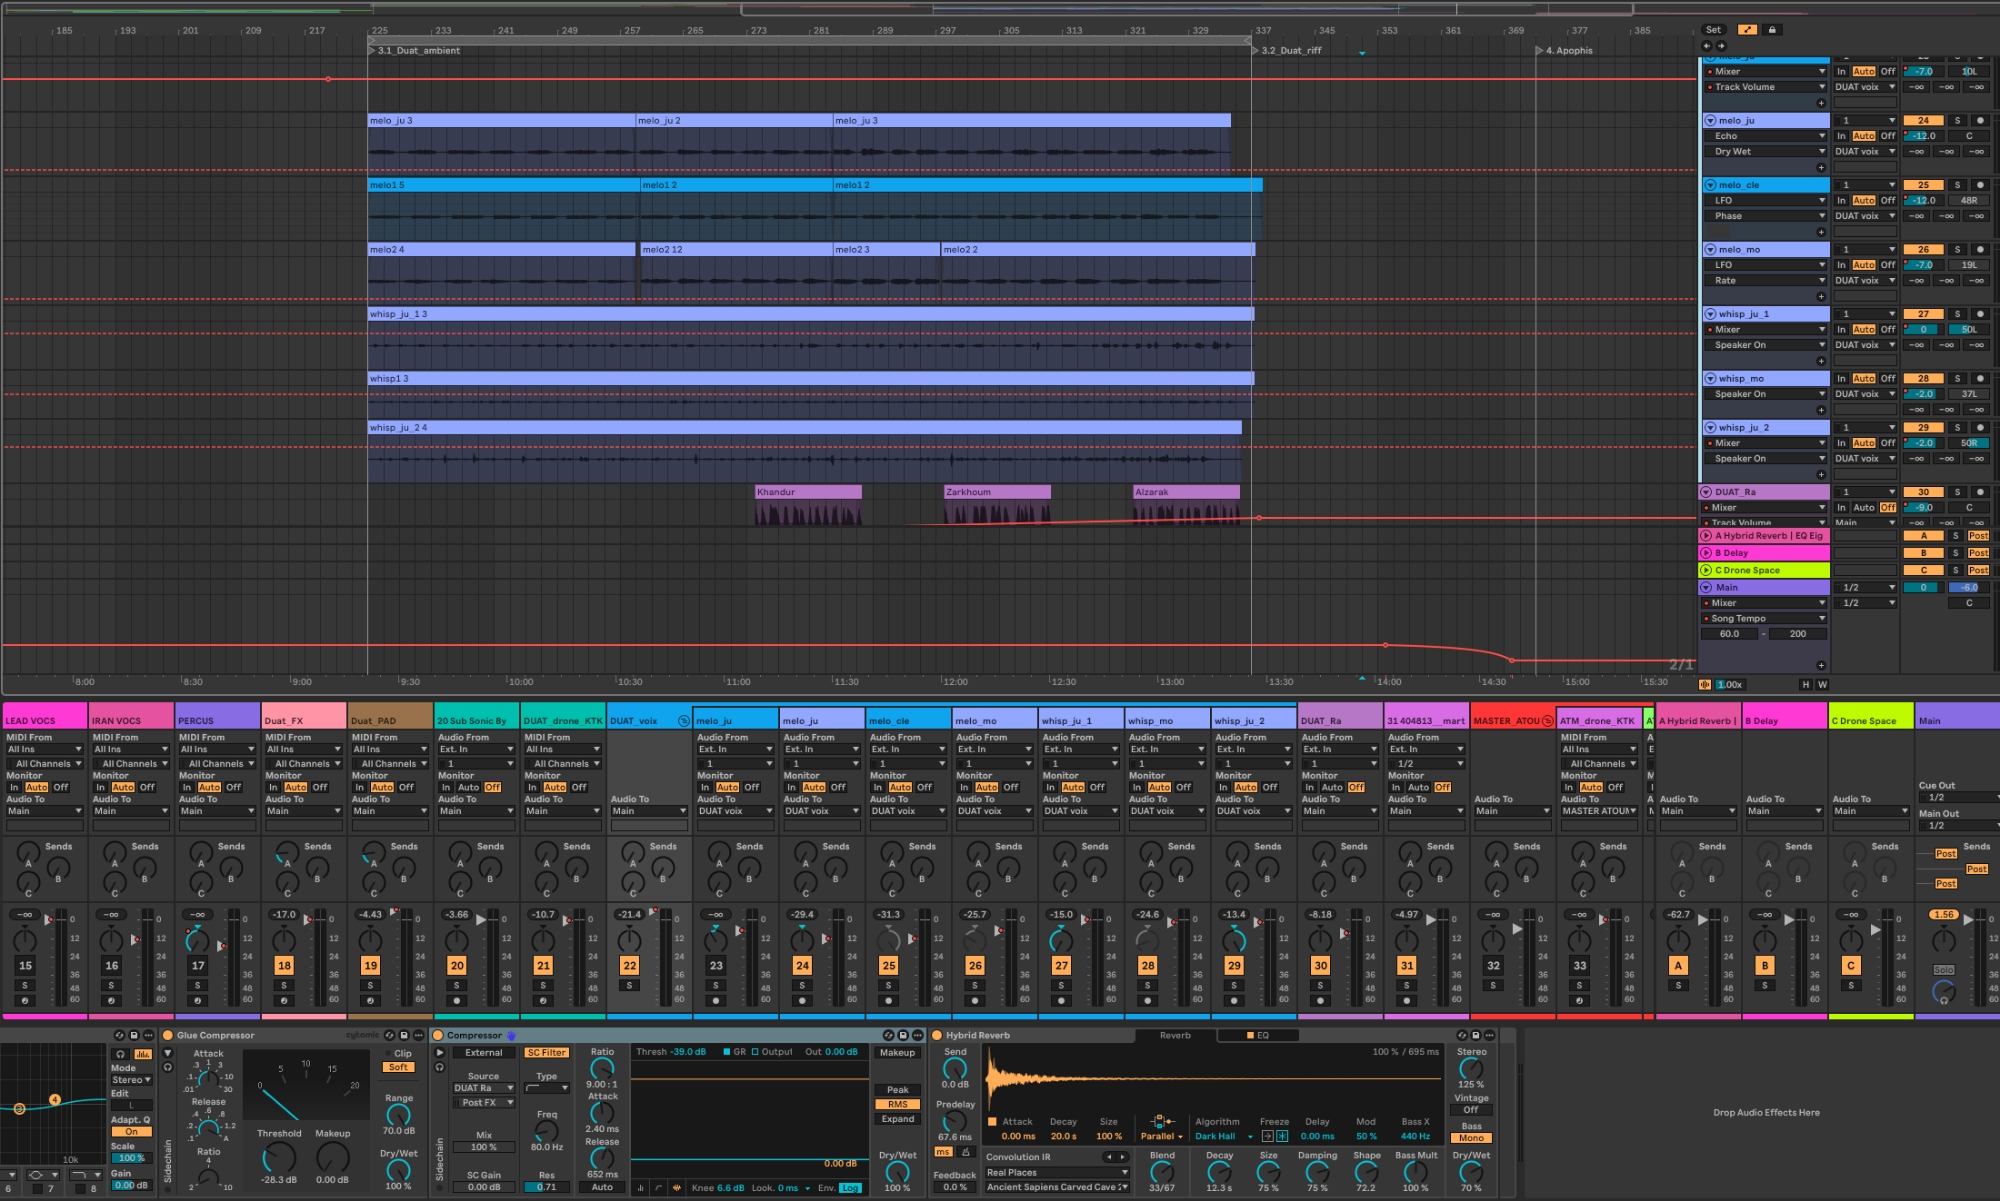
Task: Toggle SC Filter in Compressor
Action: coord(546,1052)
